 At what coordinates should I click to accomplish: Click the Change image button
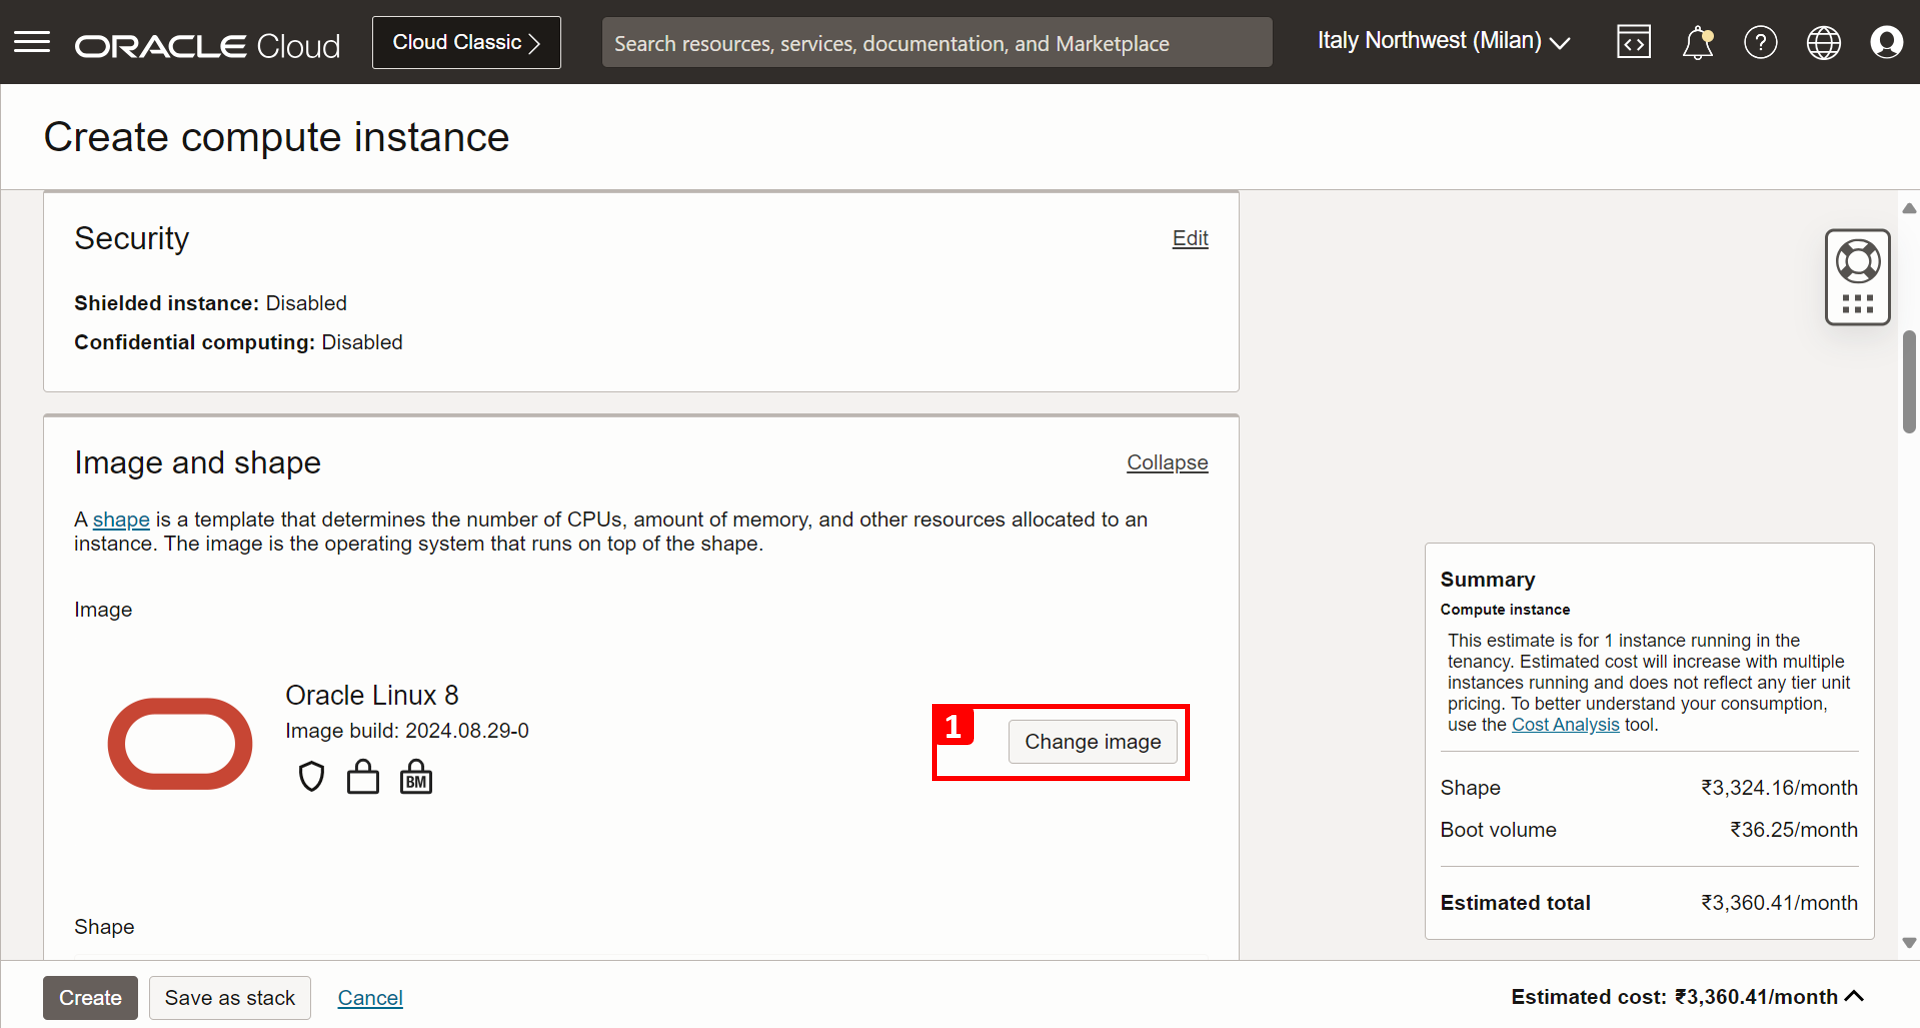tap(1093, 742)
